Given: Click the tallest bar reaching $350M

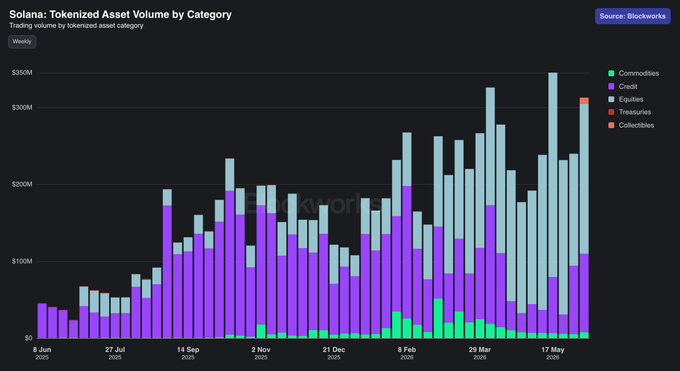Looking at the screenshot, I should tap(552, 205).
